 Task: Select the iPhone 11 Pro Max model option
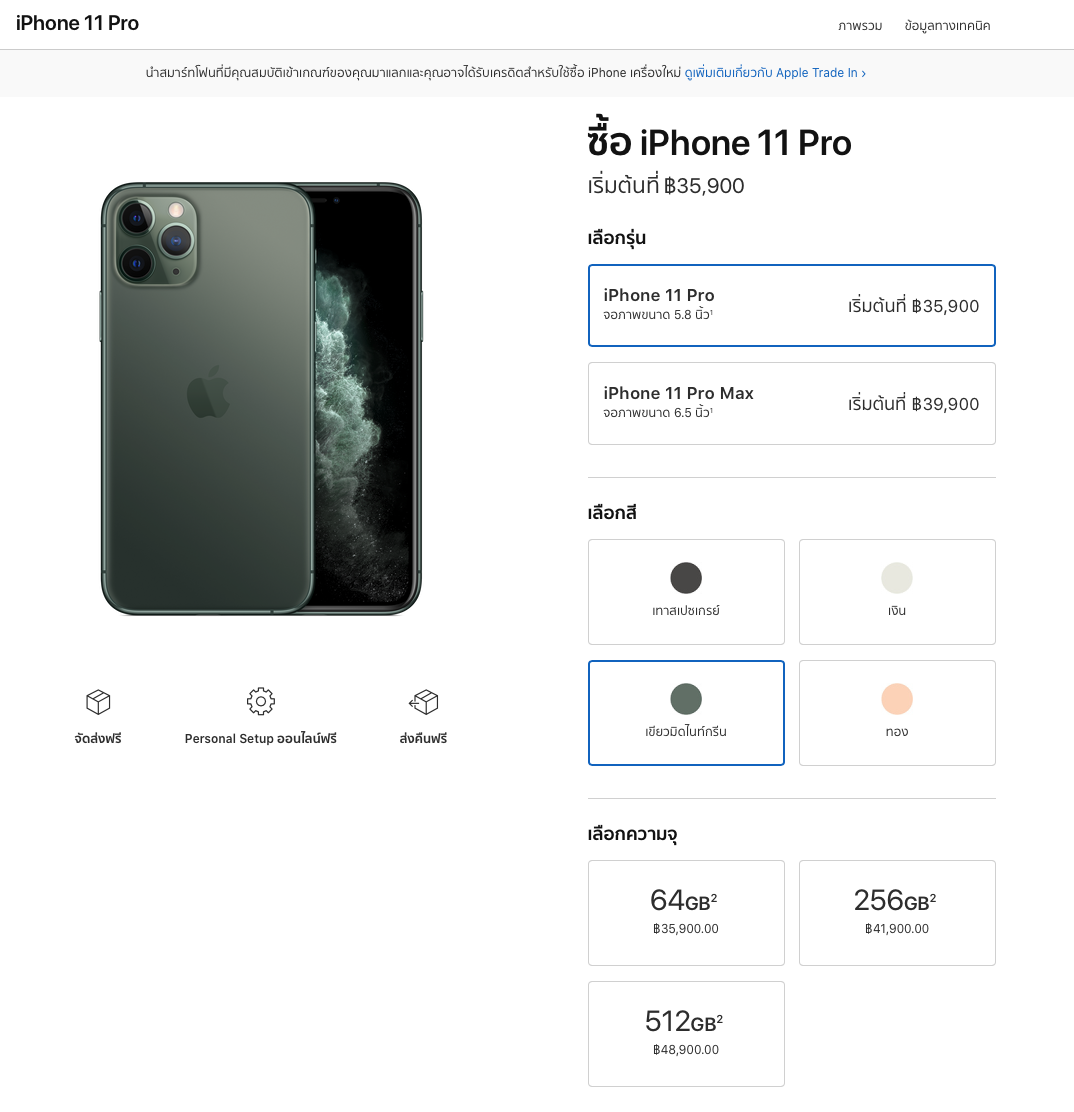pos(791,403)
